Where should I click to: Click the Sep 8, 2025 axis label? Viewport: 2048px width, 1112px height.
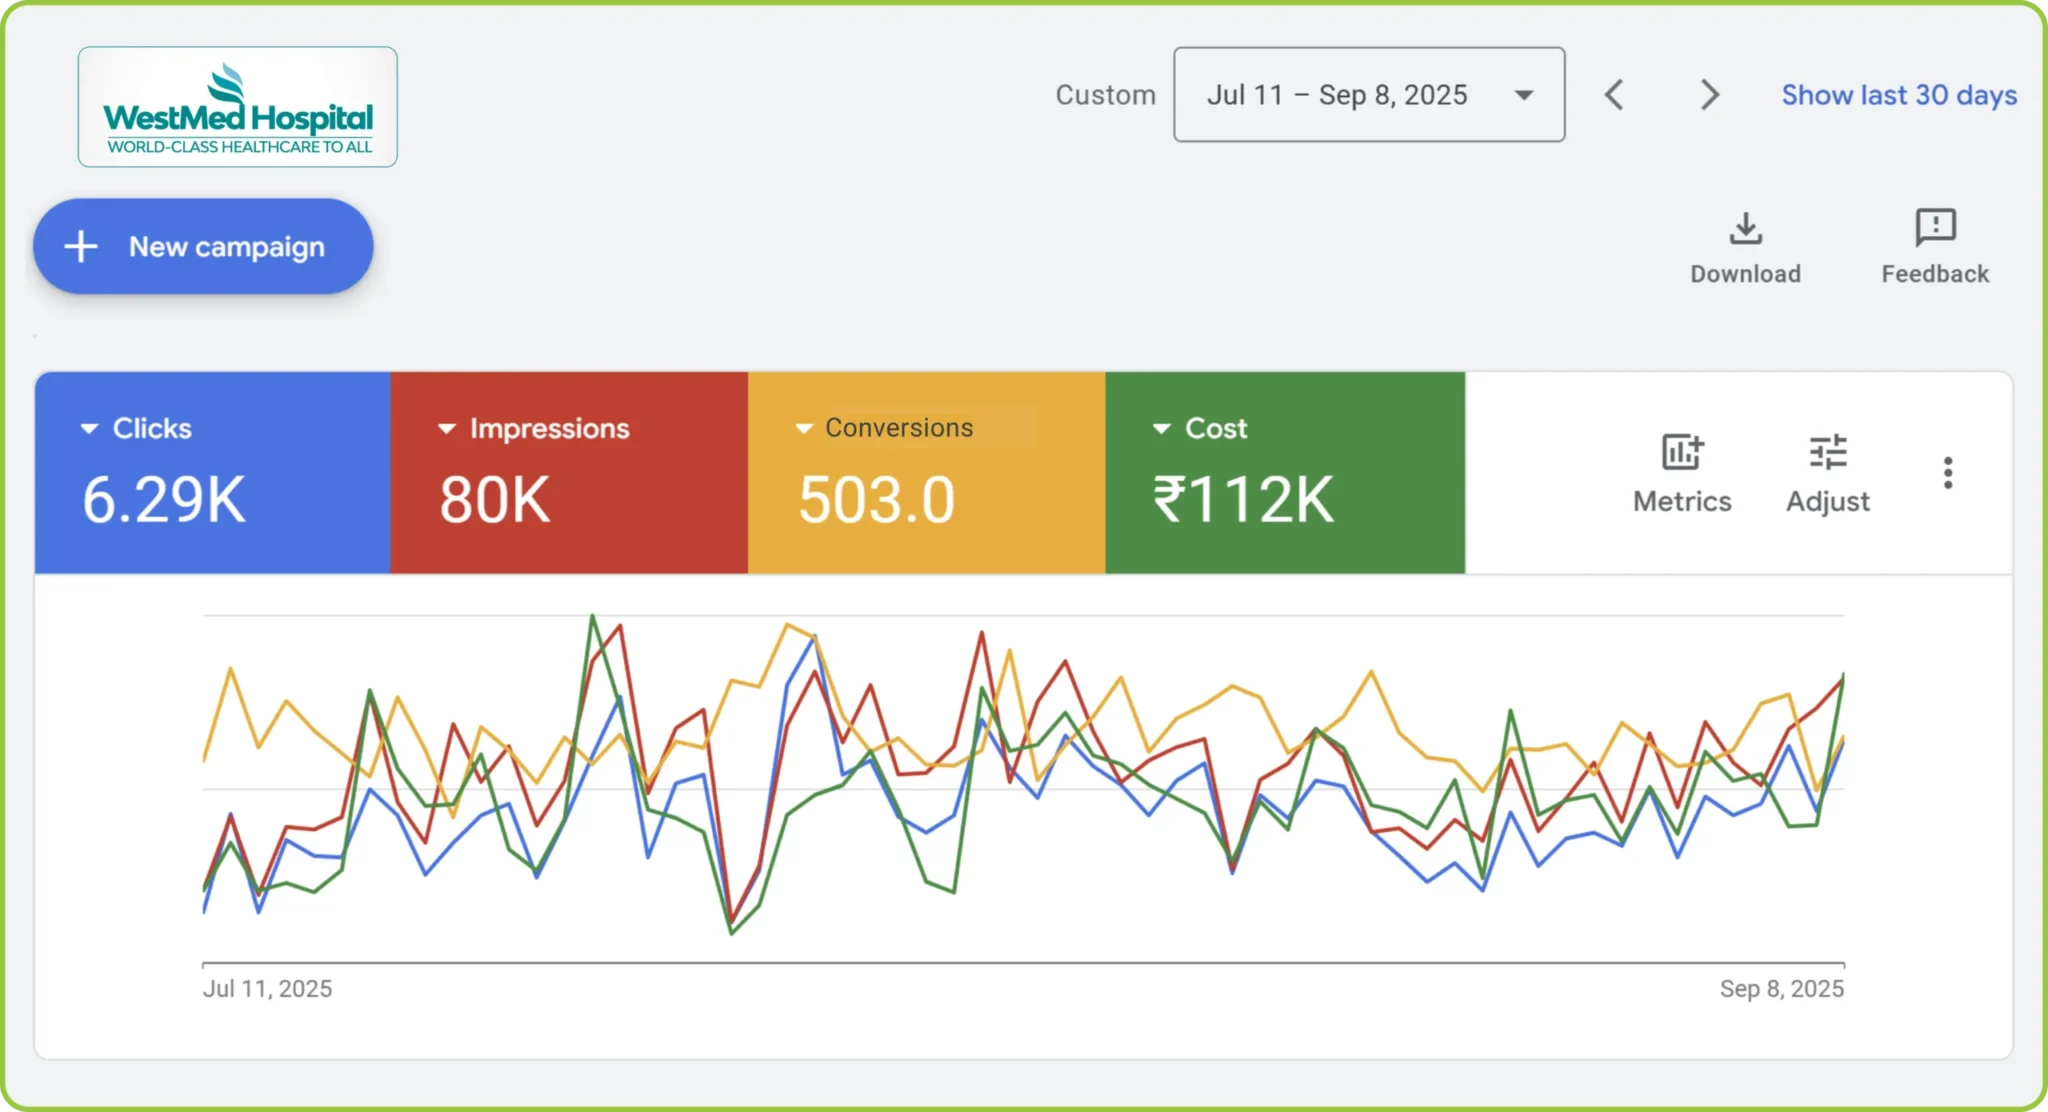click(x=1782, y=989)
